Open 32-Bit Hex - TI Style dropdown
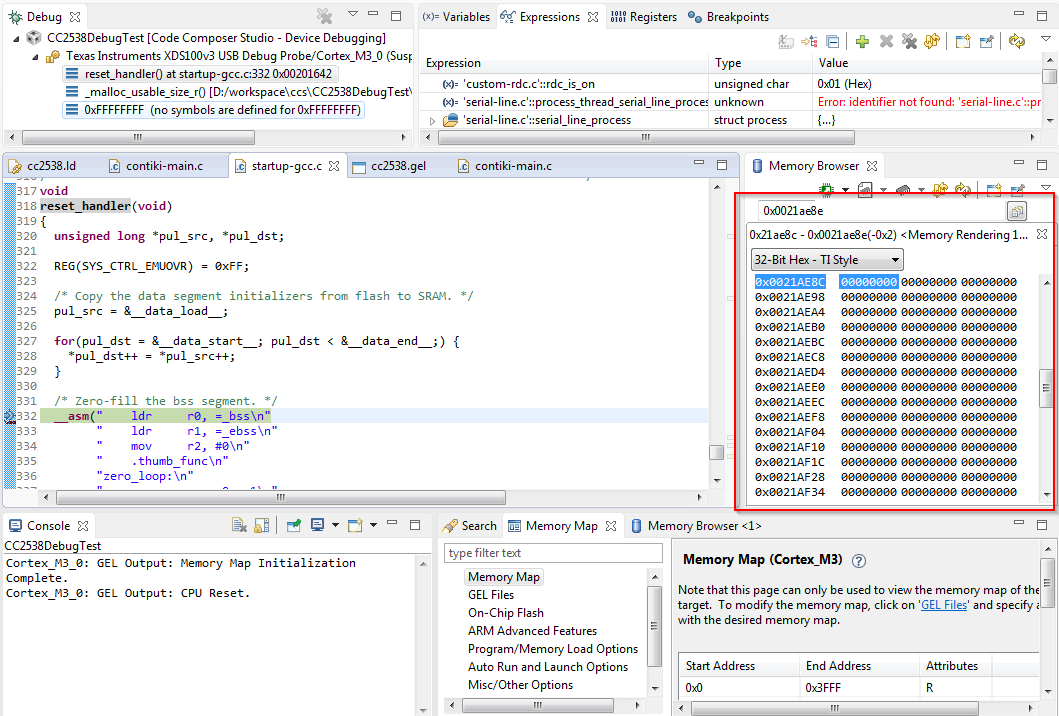This screenshot has height=716, width=1059. coord(827,260)
